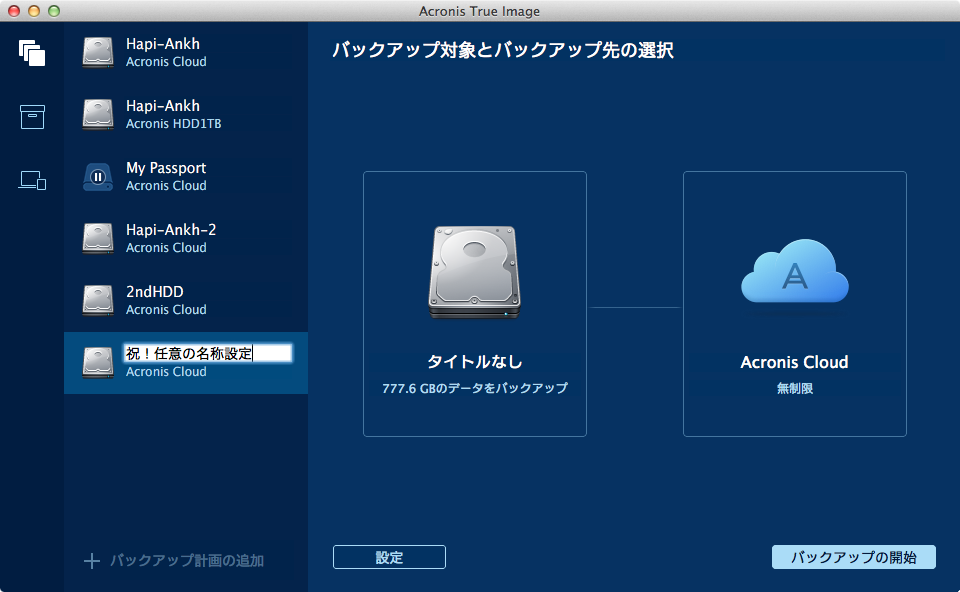The height and width of the screenshot is (592, 960).
Task: Open the Archive section icon in sidebar
Action: pos(32,116)
